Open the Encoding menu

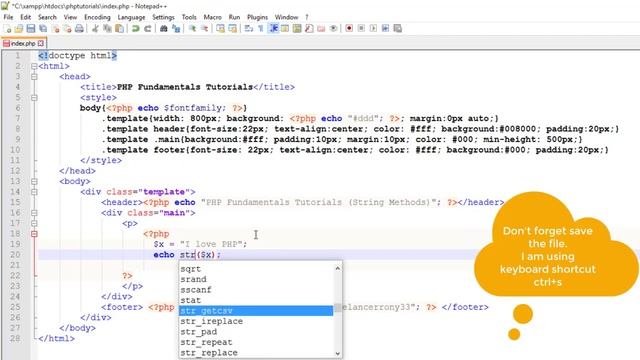point(97,17)
